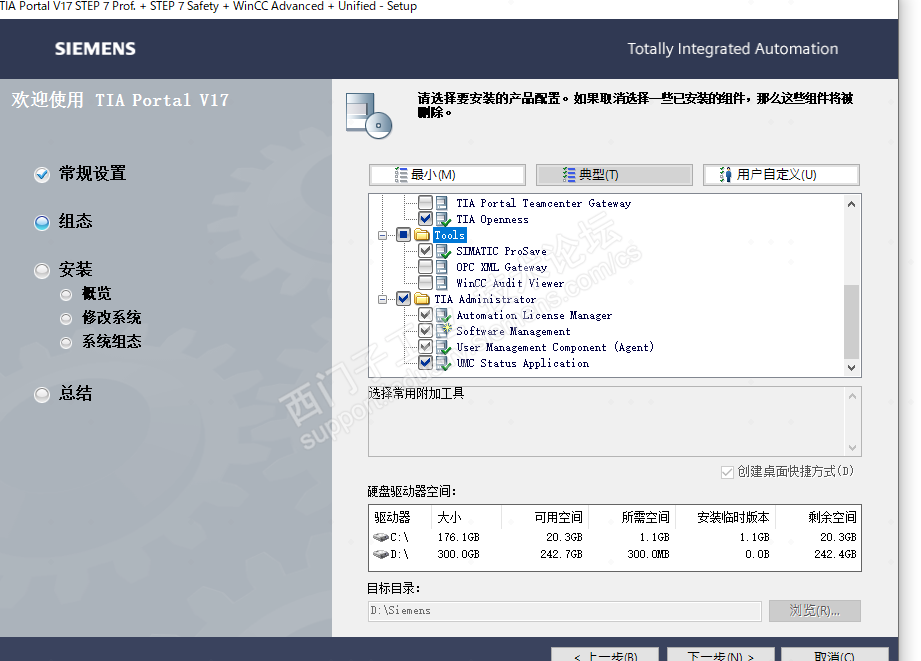Click the description box scroll-down arrow
This screenshot has width=921, height=661.
click(x=852, y=448)
